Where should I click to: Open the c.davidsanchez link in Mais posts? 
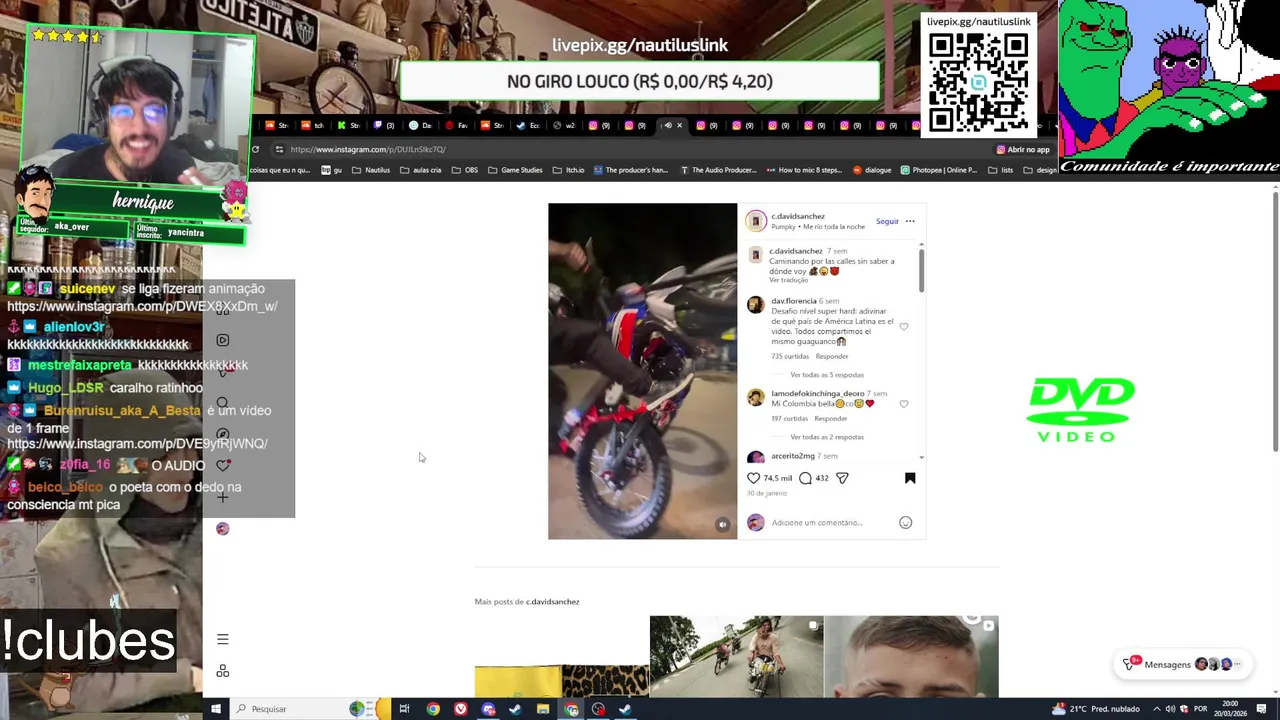(552, 602)
